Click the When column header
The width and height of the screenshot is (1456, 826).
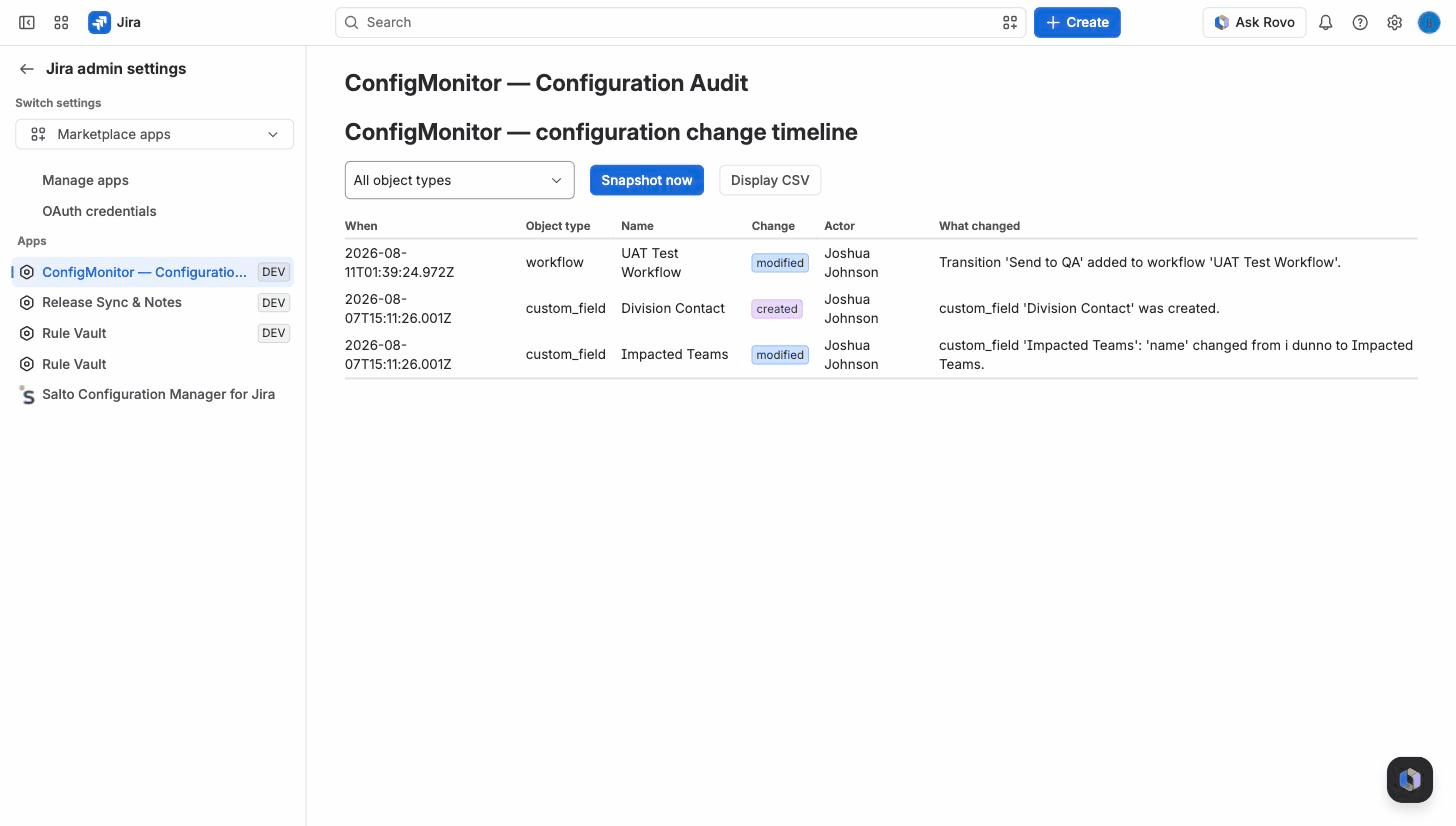coord(361,226)
